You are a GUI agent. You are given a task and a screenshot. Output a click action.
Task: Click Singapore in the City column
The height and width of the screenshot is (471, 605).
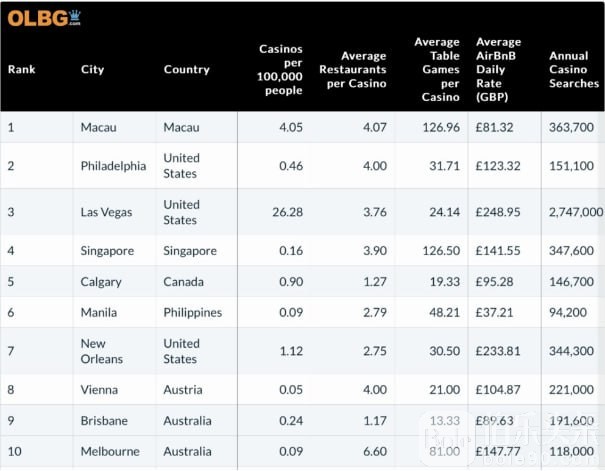point(107,251)
